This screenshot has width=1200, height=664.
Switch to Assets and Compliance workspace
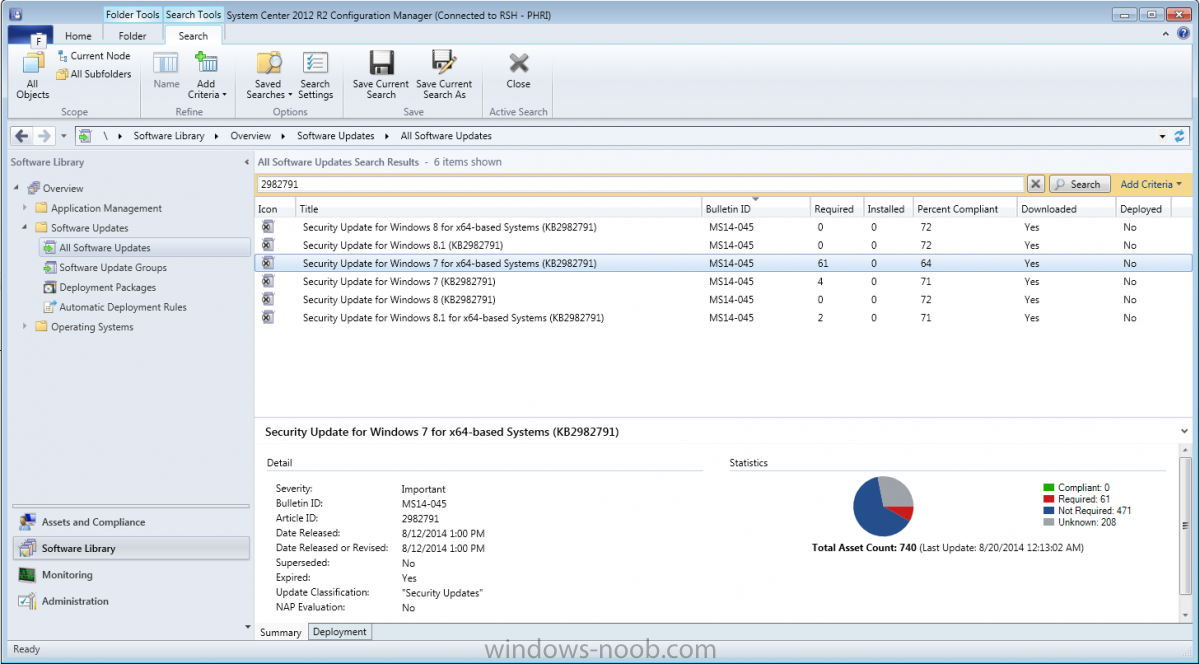click(x=130, y=522)
